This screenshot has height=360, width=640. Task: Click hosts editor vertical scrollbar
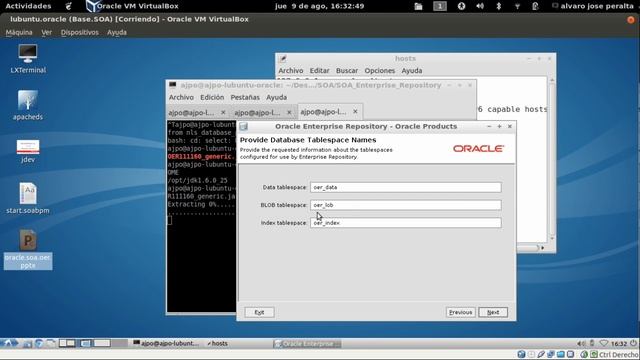[552, 158]
